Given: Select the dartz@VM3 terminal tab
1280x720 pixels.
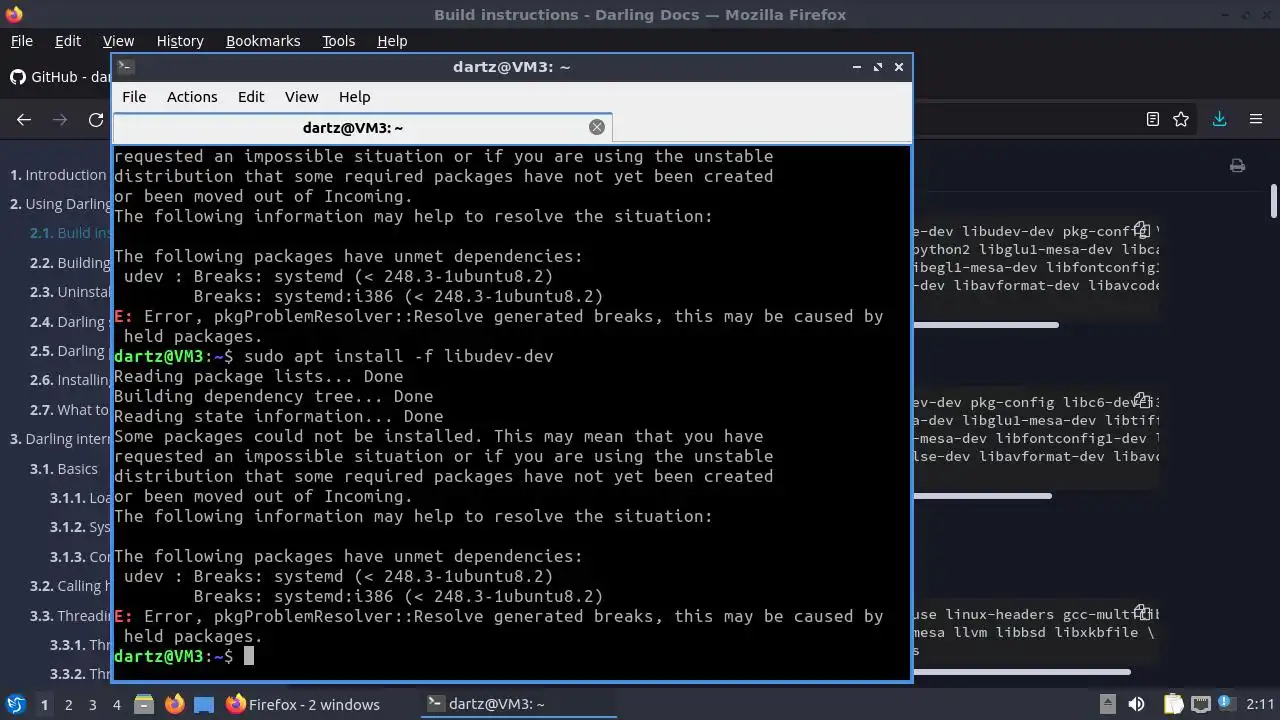Looking at the screenshot, I should (352, 127).
